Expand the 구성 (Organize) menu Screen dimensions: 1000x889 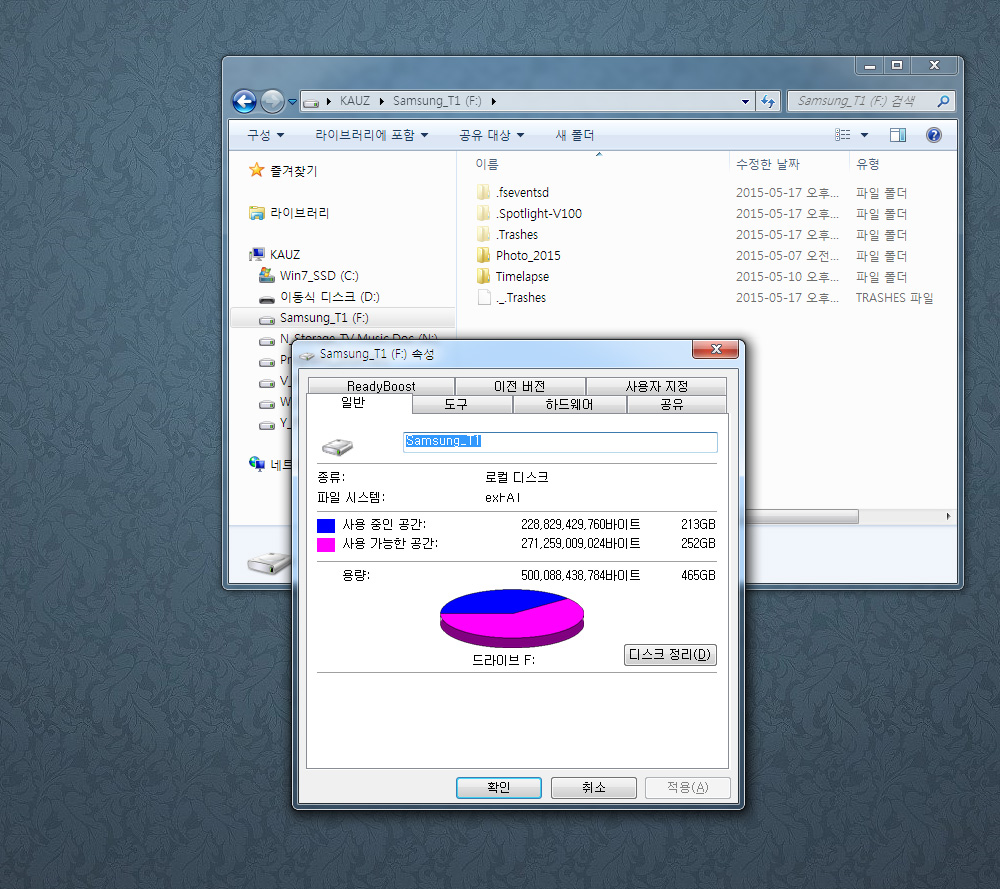[x=265, y=135]
